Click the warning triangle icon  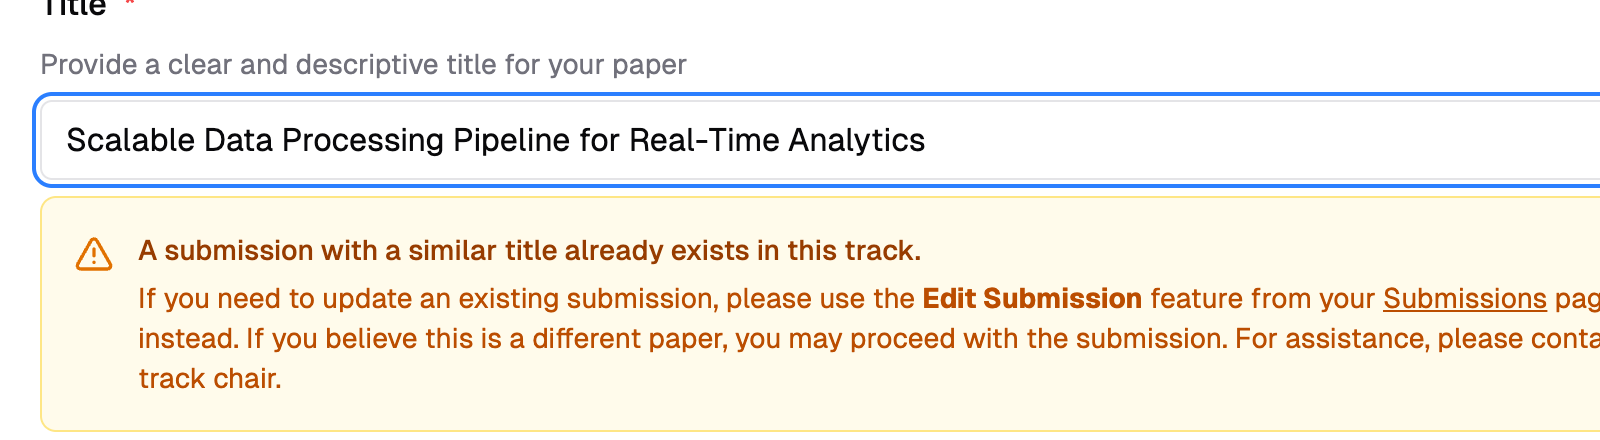[94, 254]
